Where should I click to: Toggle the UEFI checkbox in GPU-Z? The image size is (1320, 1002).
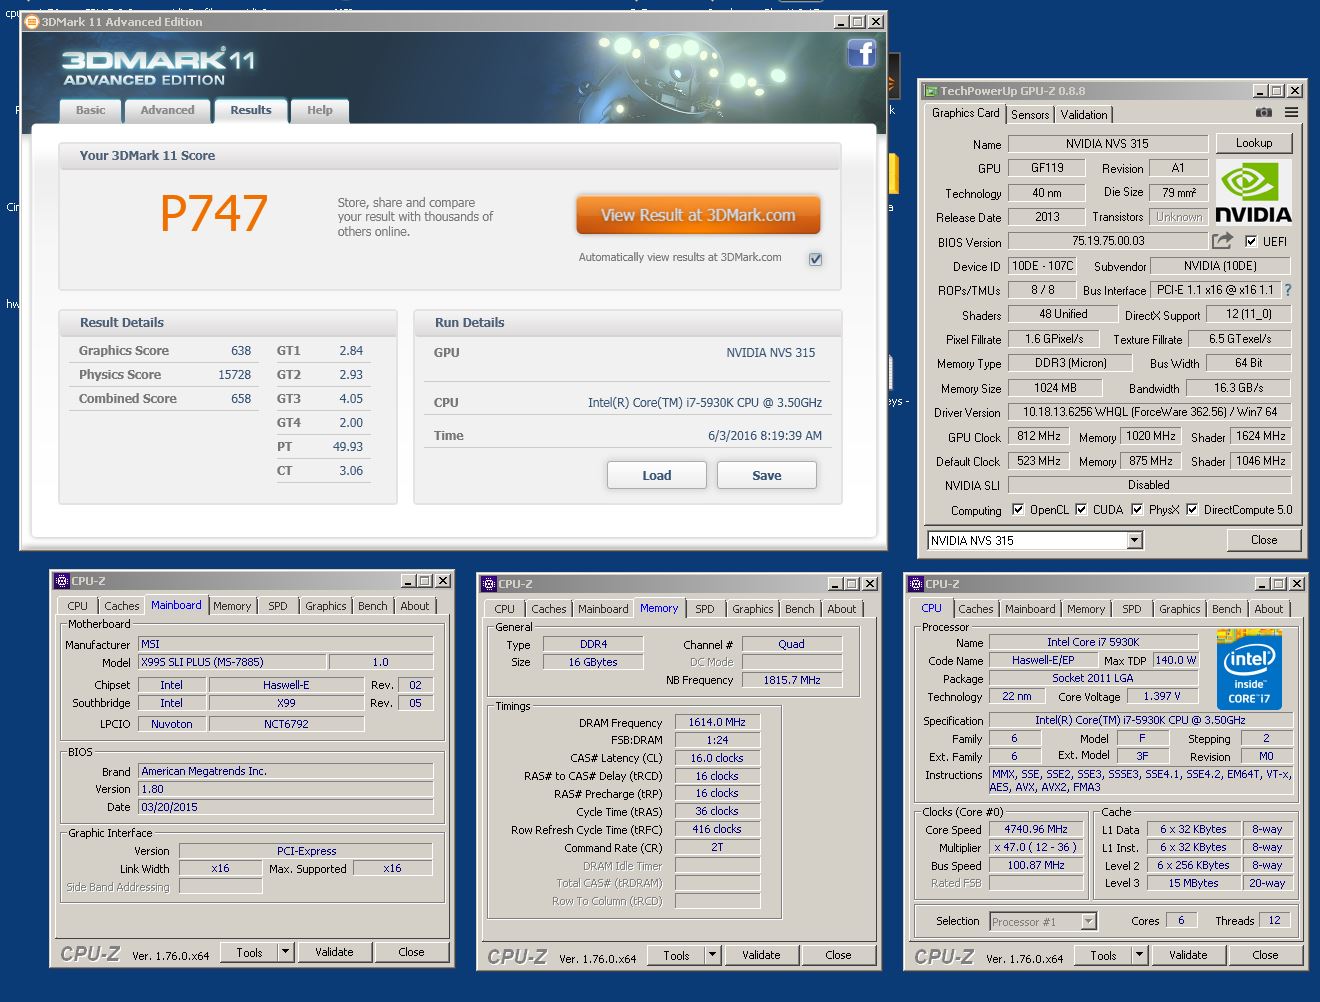1250,241
